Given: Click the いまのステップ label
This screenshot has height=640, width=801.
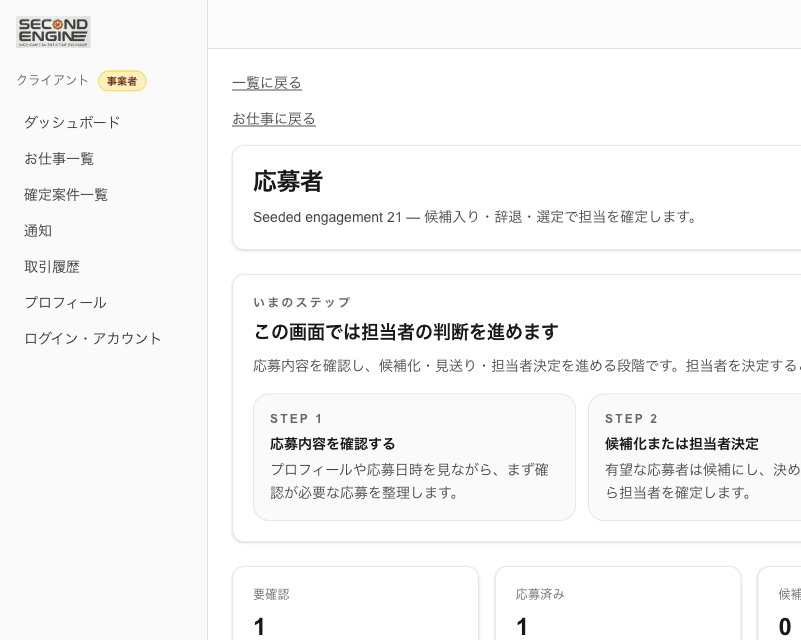Looking at the screenshot, I should coord(302,302).
